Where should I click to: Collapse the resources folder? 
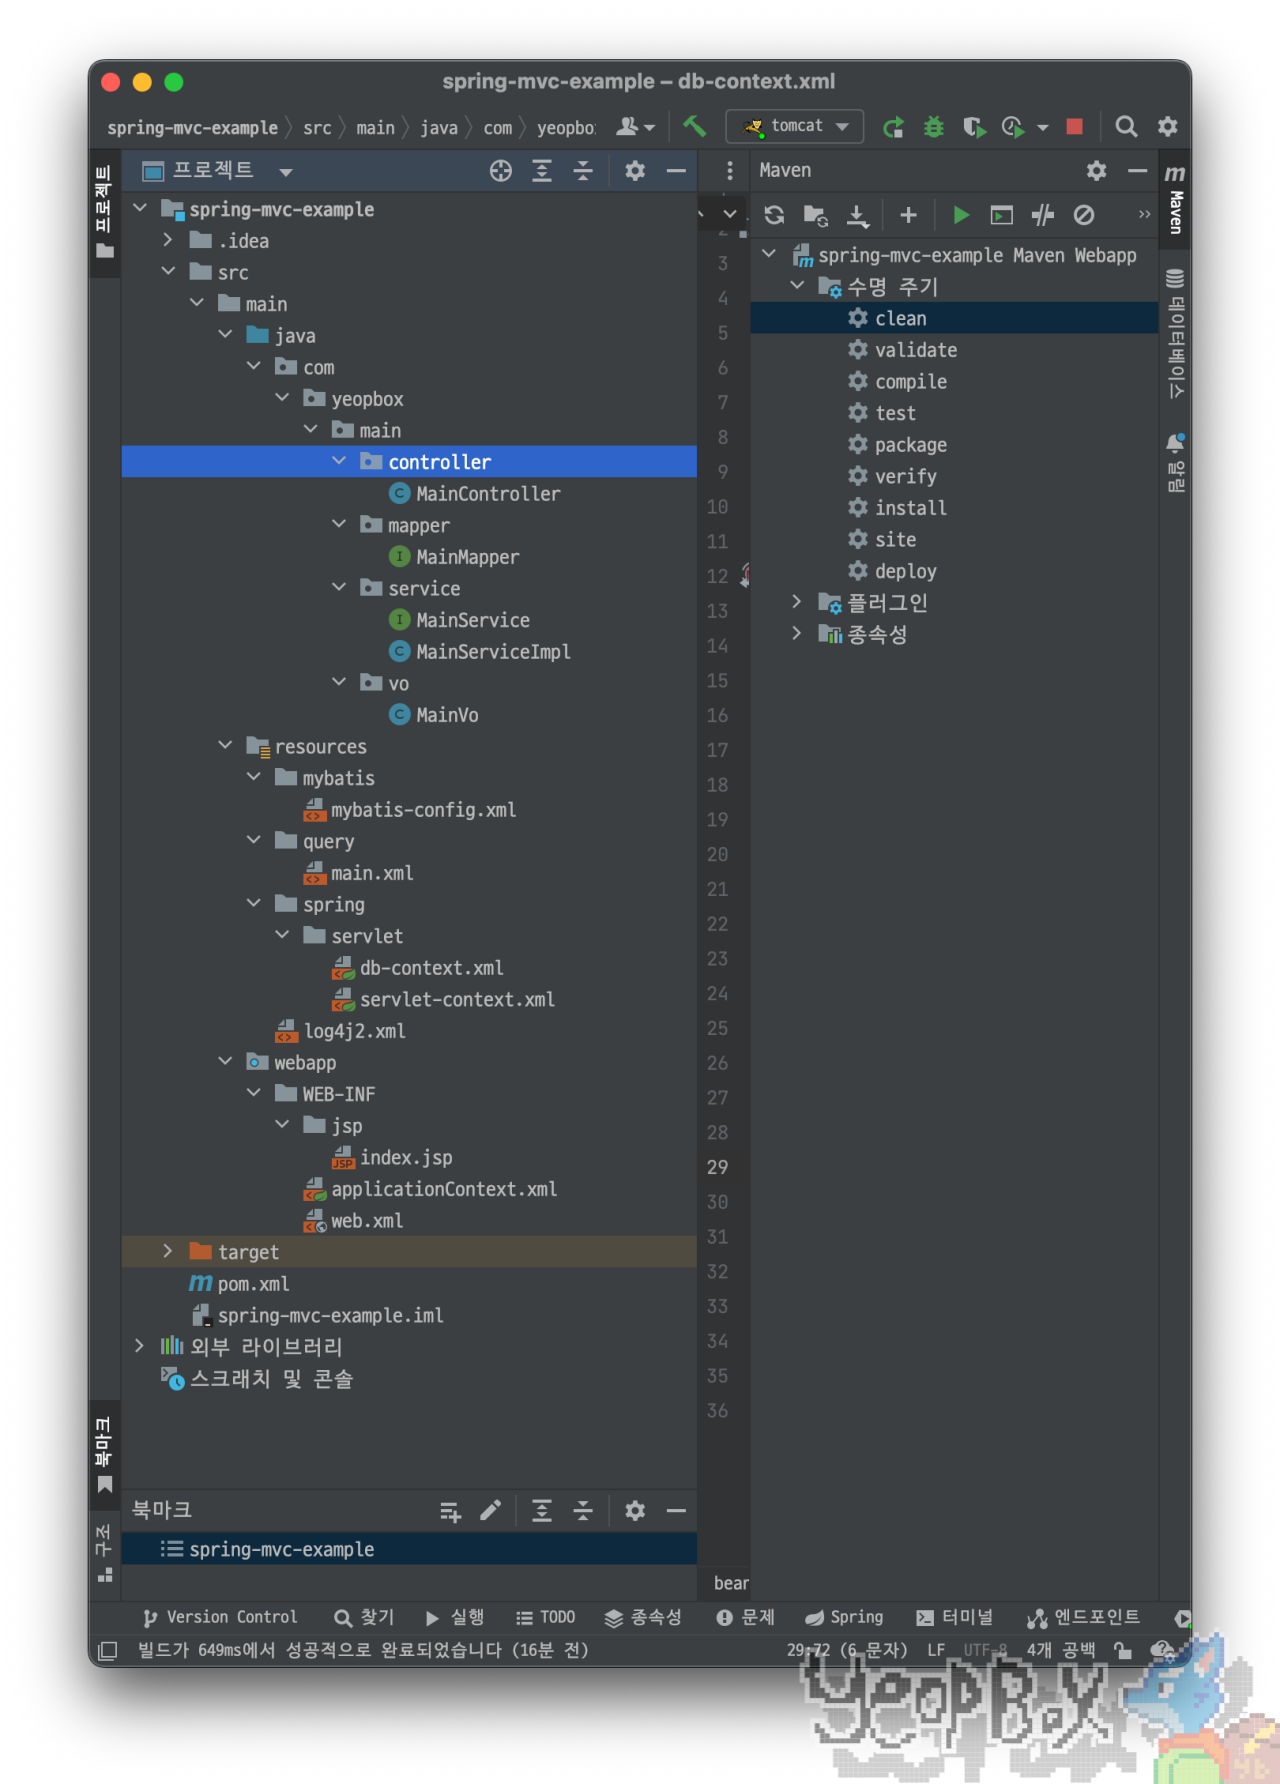tap(225, 746)
